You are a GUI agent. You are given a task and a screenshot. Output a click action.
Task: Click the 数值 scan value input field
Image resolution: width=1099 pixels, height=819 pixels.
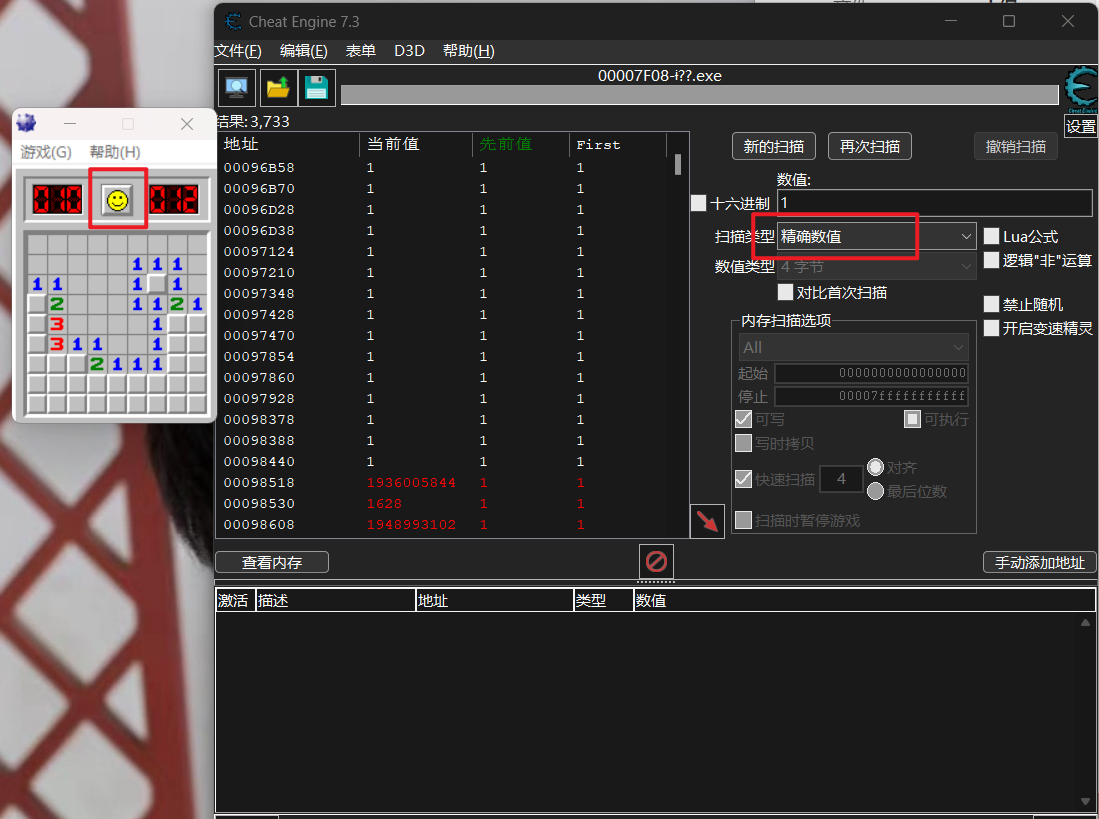point(934,203)
